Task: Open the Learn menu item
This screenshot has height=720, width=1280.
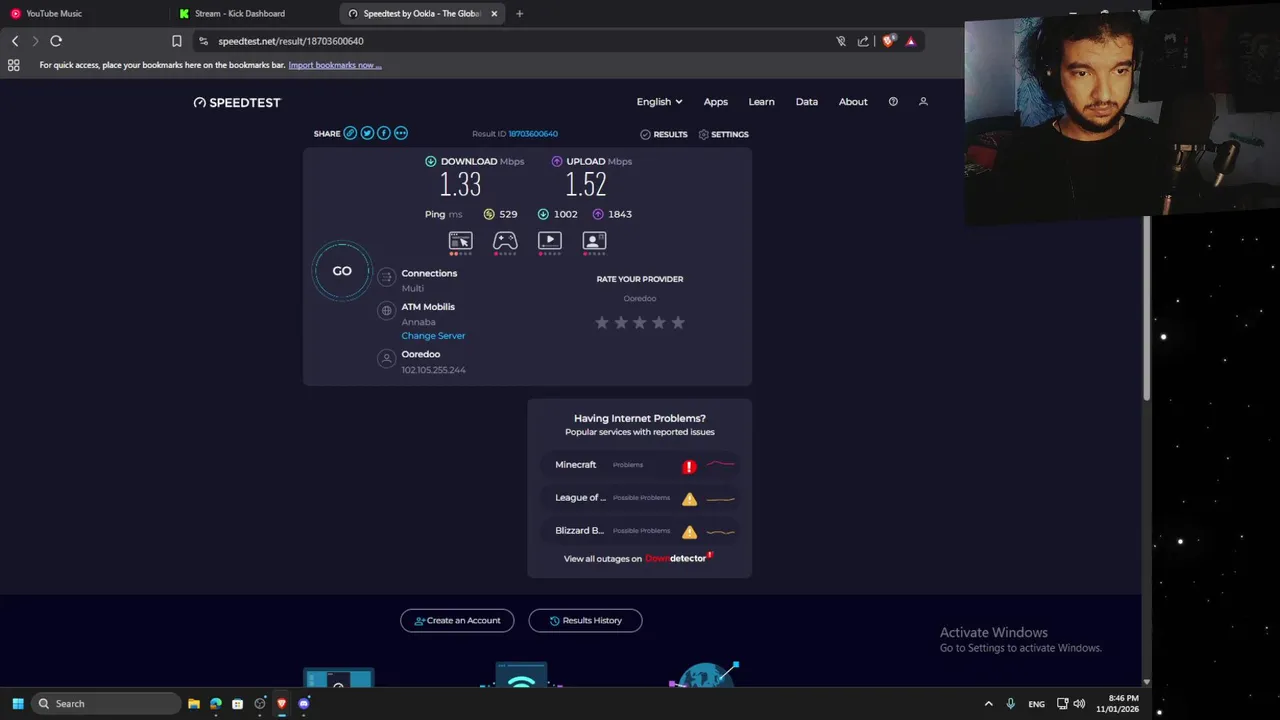Action: tap(761, 102)
